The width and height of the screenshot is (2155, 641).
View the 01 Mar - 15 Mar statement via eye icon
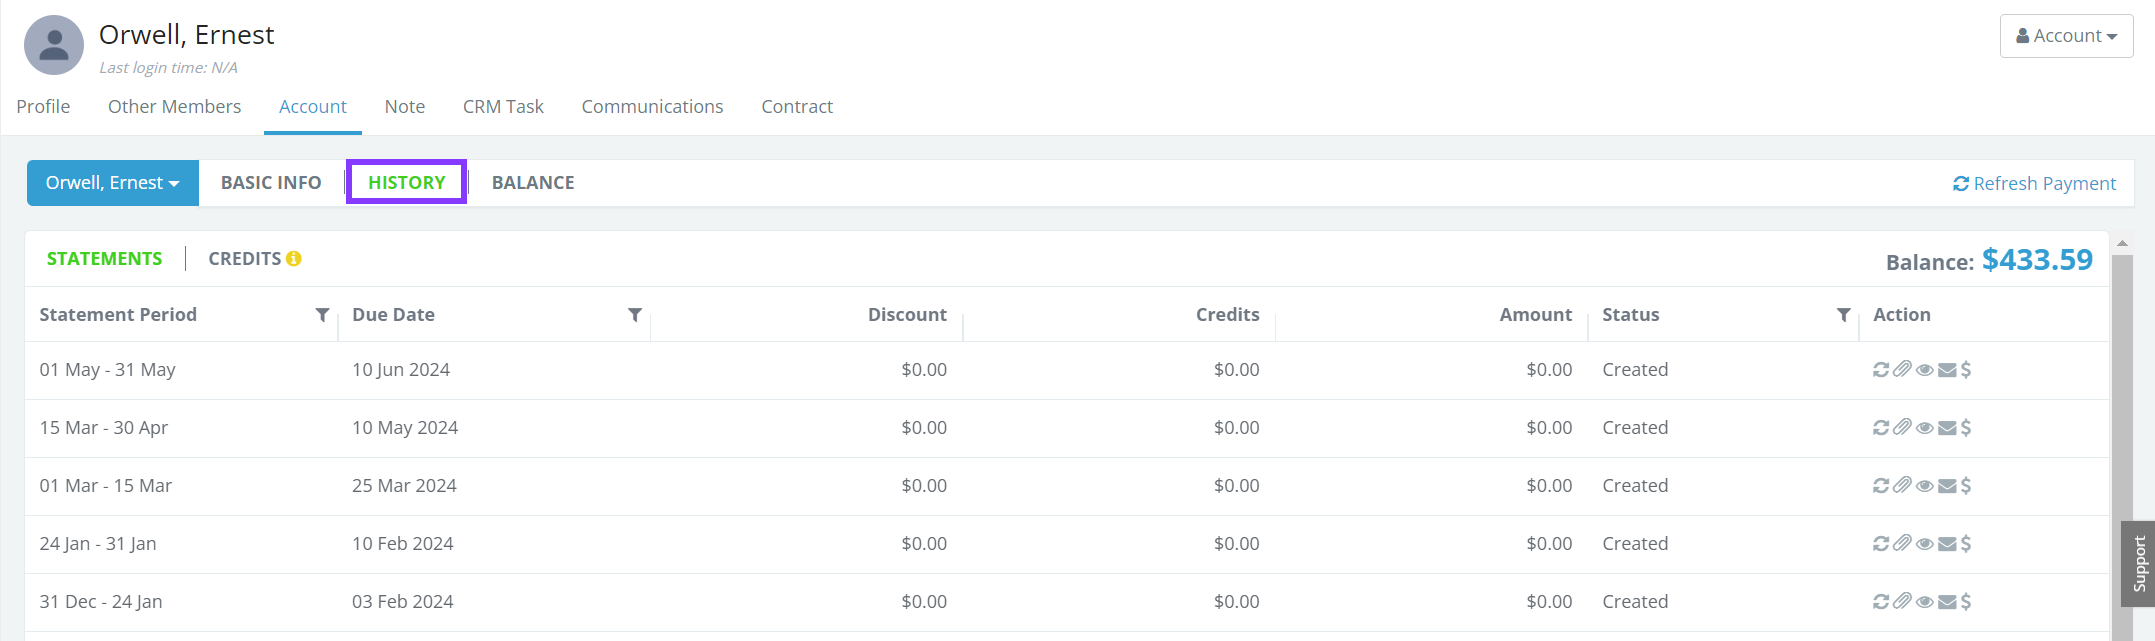(1924, 486)
